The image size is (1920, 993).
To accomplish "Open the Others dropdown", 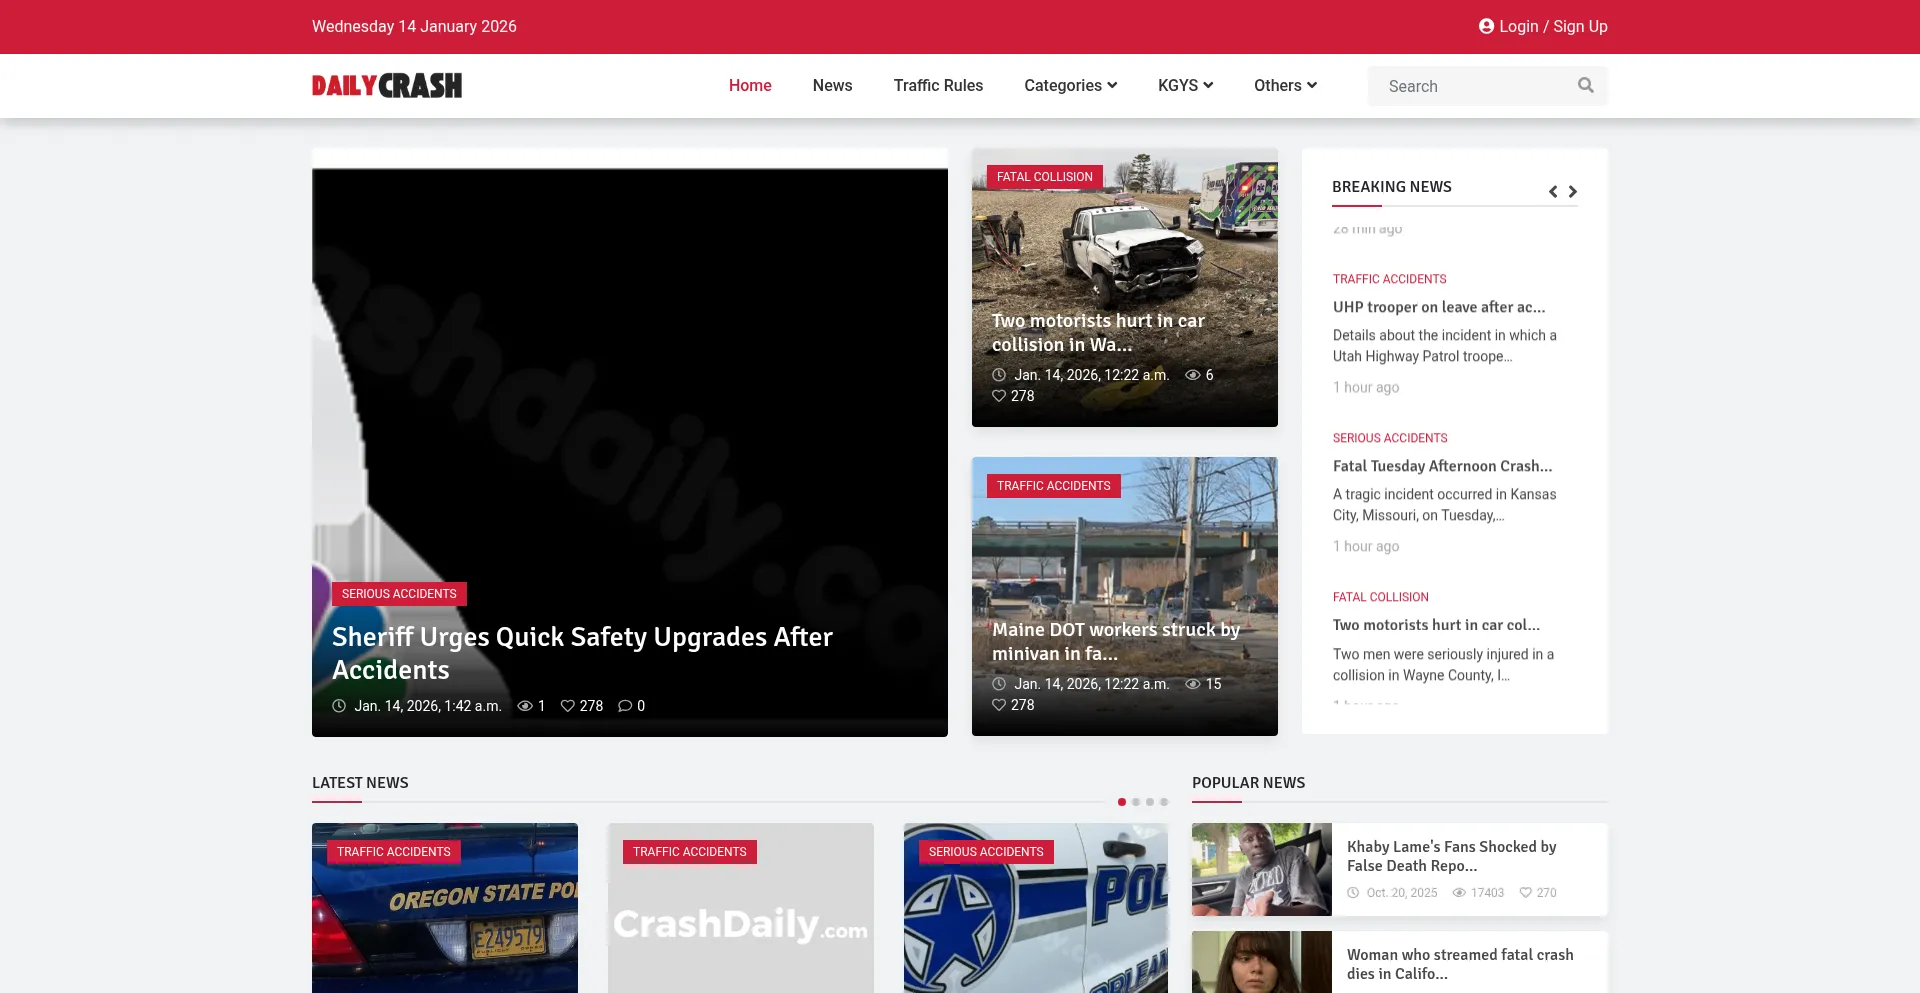I will 1285,86.
